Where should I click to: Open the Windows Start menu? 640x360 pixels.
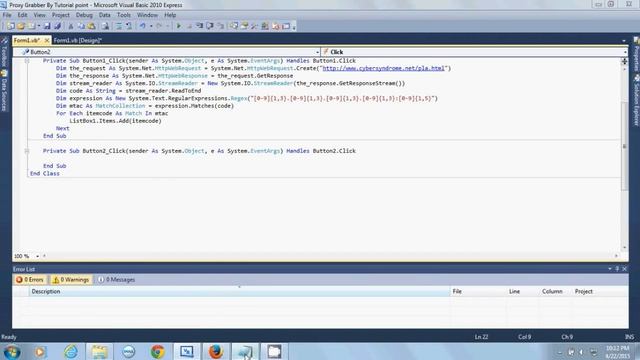(11, 351)
